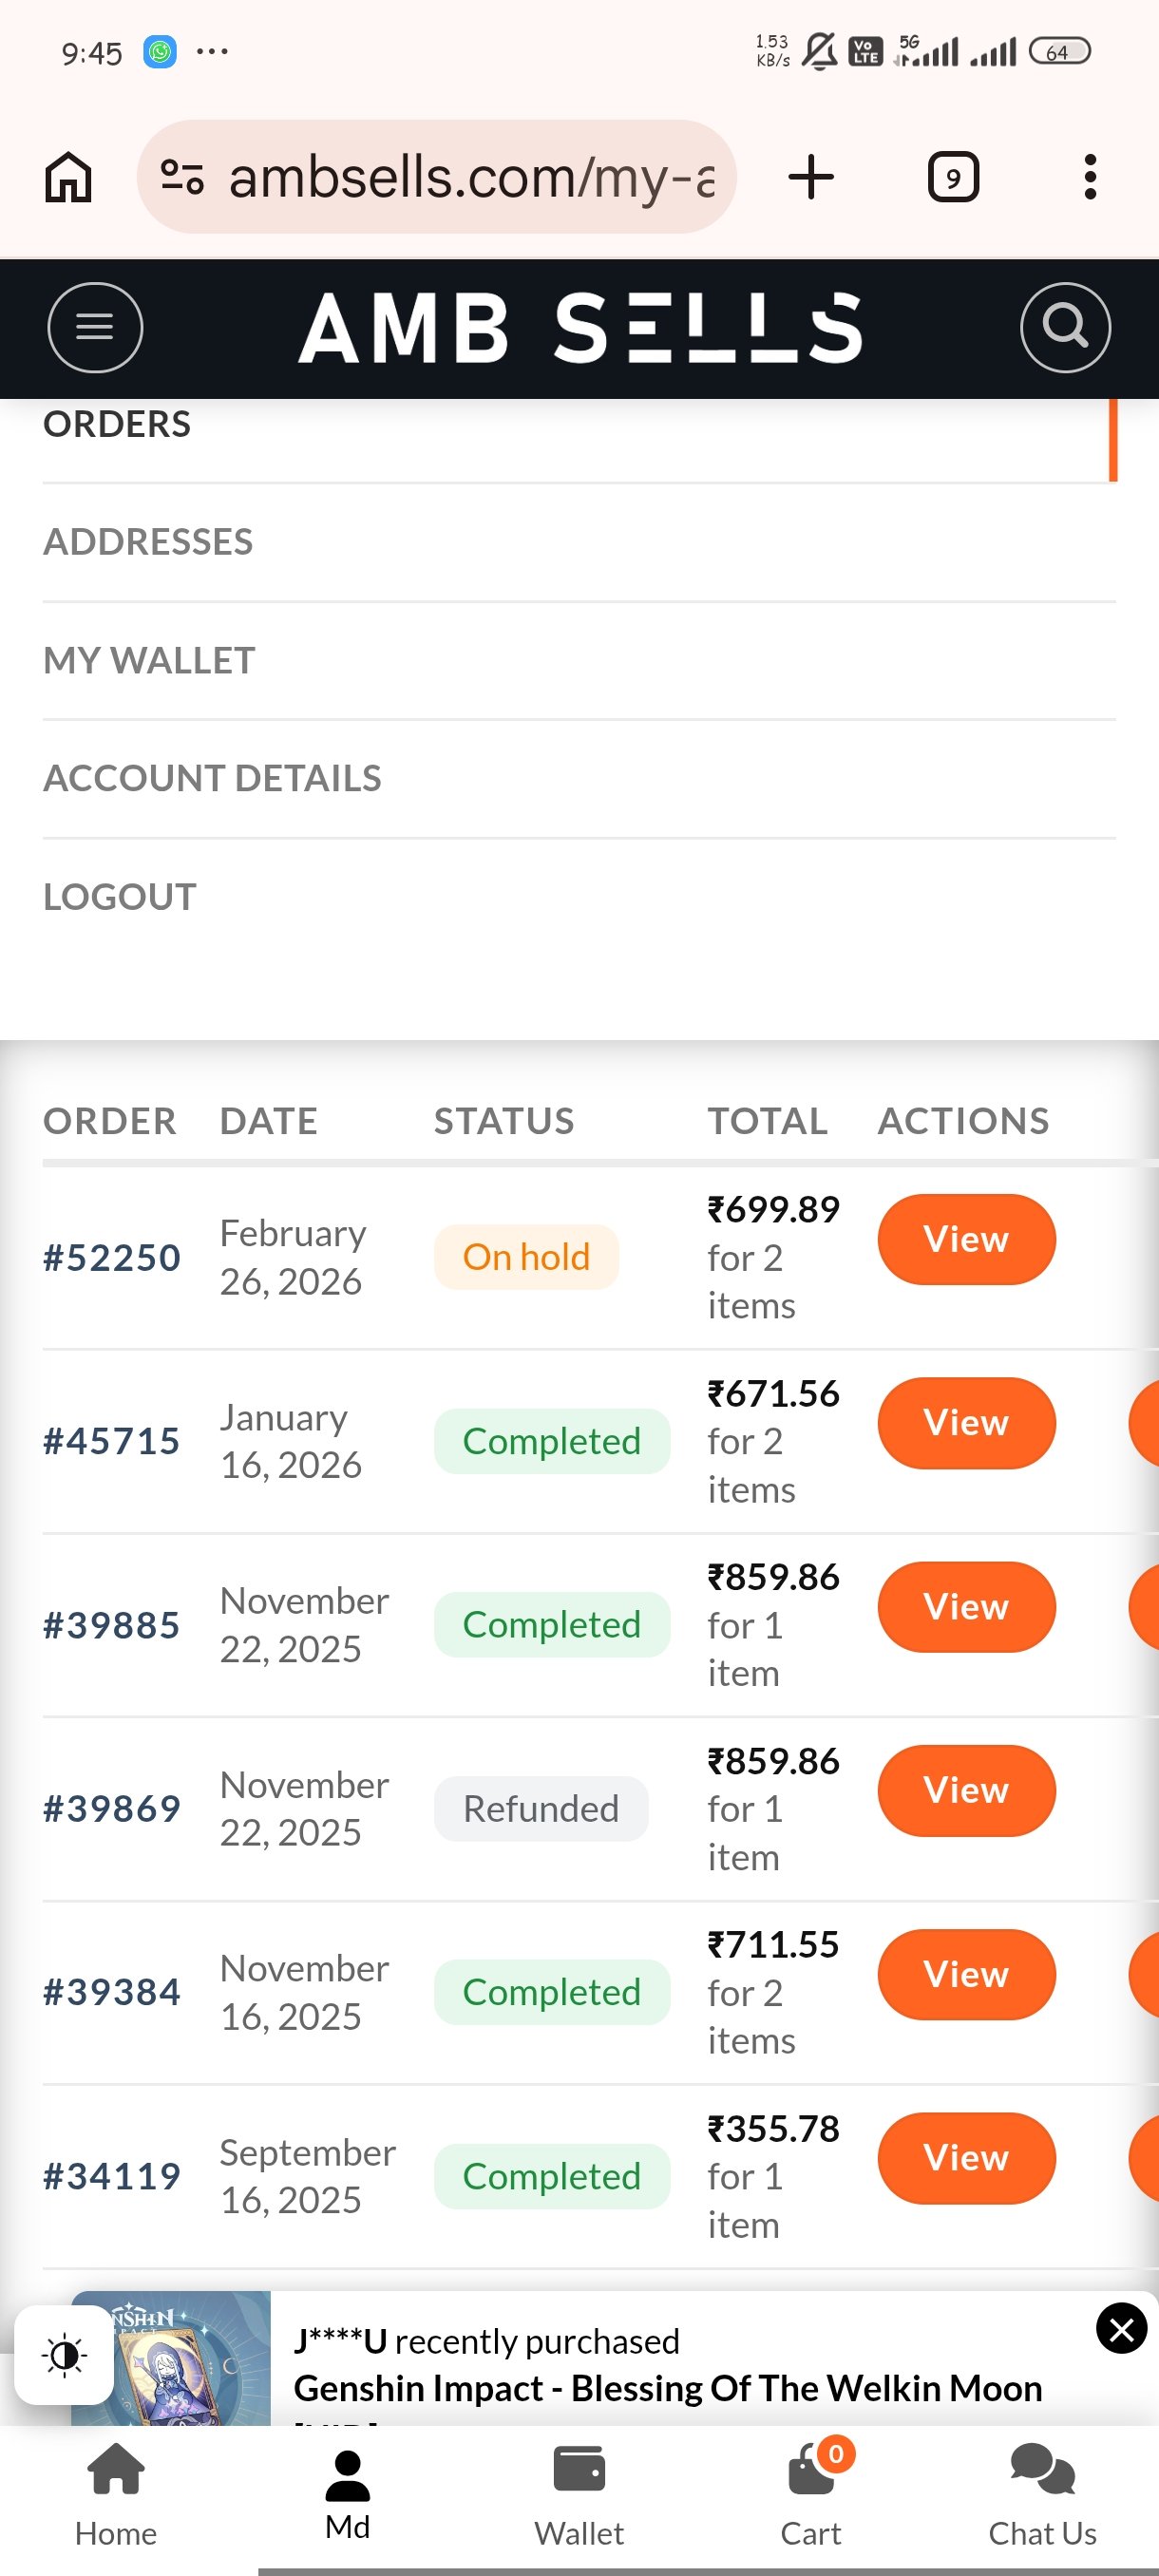
Task: Tap the browser home icon
Action: [68, 177]
